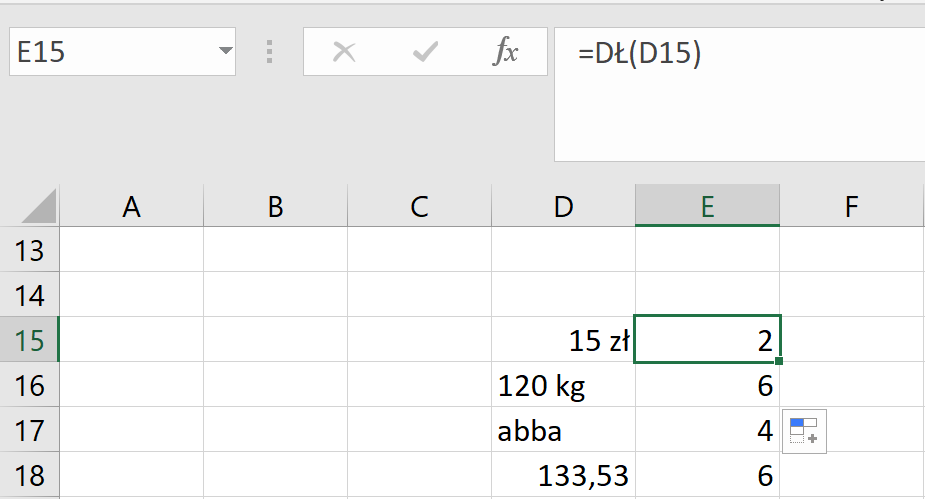Viewport: 925px width, 499px height.
Task: Click the Enter checkmark icon in formula bar
Action: pyautogui.click(x=426, y=52)
